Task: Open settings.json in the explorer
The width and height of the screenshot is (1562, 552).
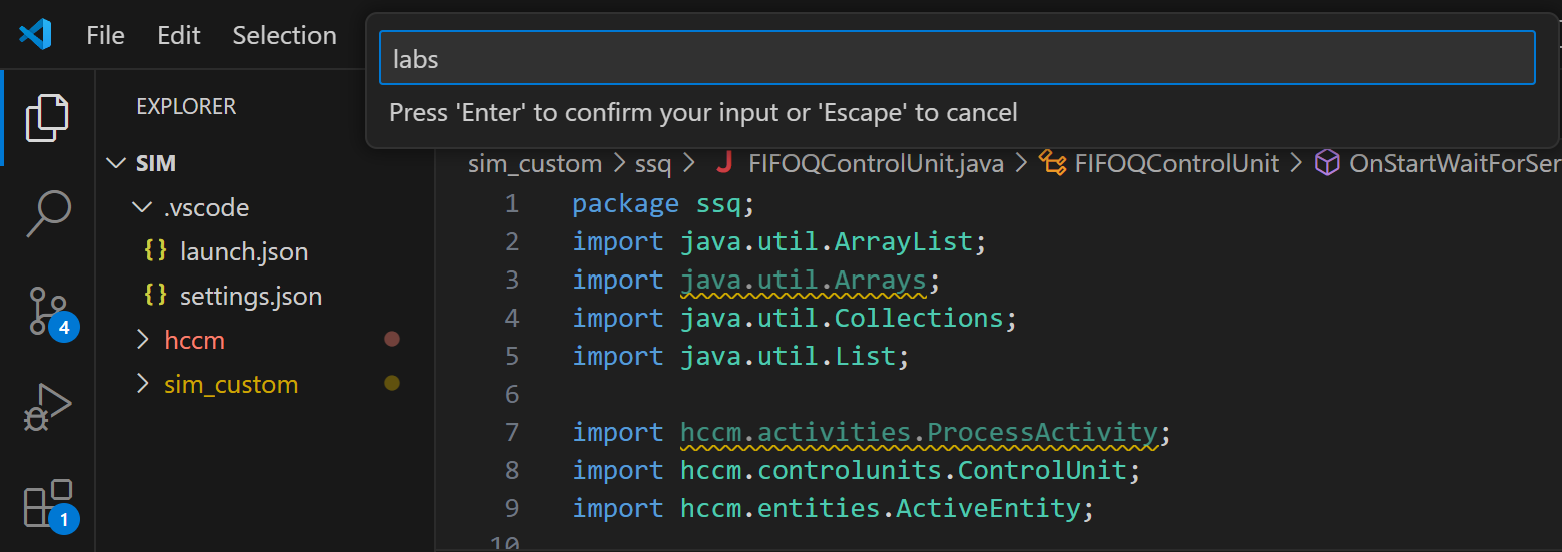Action: pos(250,296)
